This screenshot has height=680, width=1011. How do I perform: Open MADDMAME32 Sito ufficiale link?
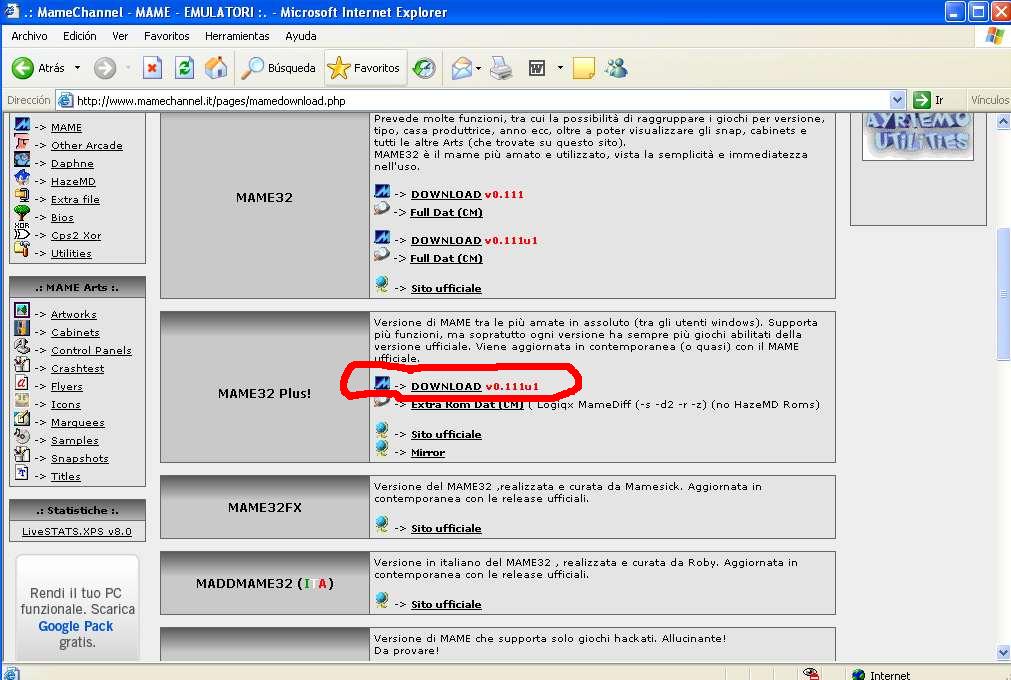(x=446, y=605)
